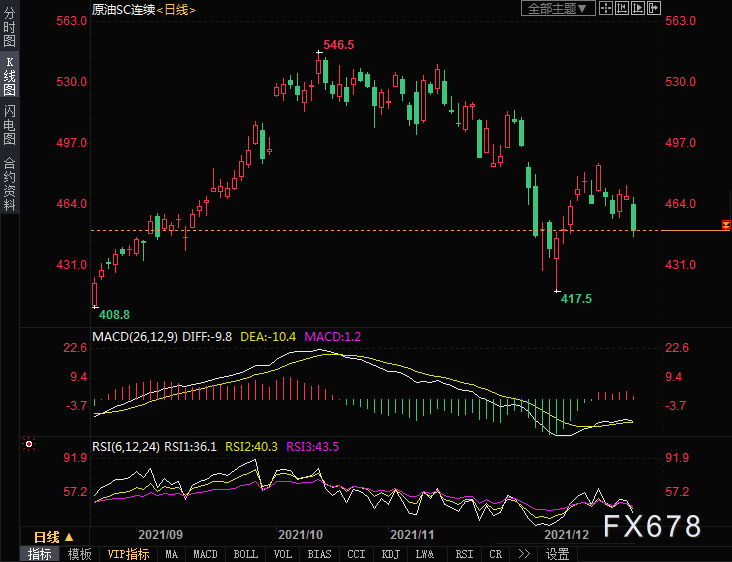The height and width of the screenshot is (562, 732).
Task: Choose the RSI indicator in bottom bar
Action: [x=464, y=554]
